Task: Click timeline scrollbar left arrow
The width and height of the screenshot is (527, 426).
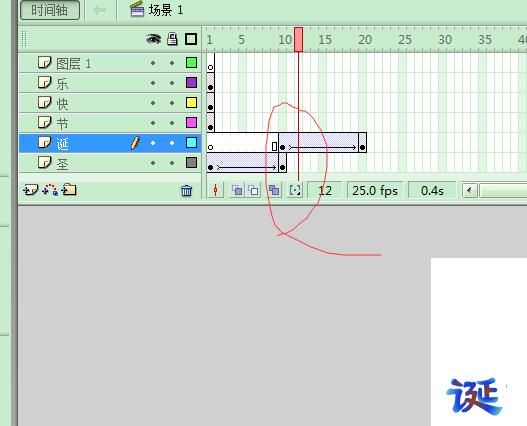Action: [470, 191]
